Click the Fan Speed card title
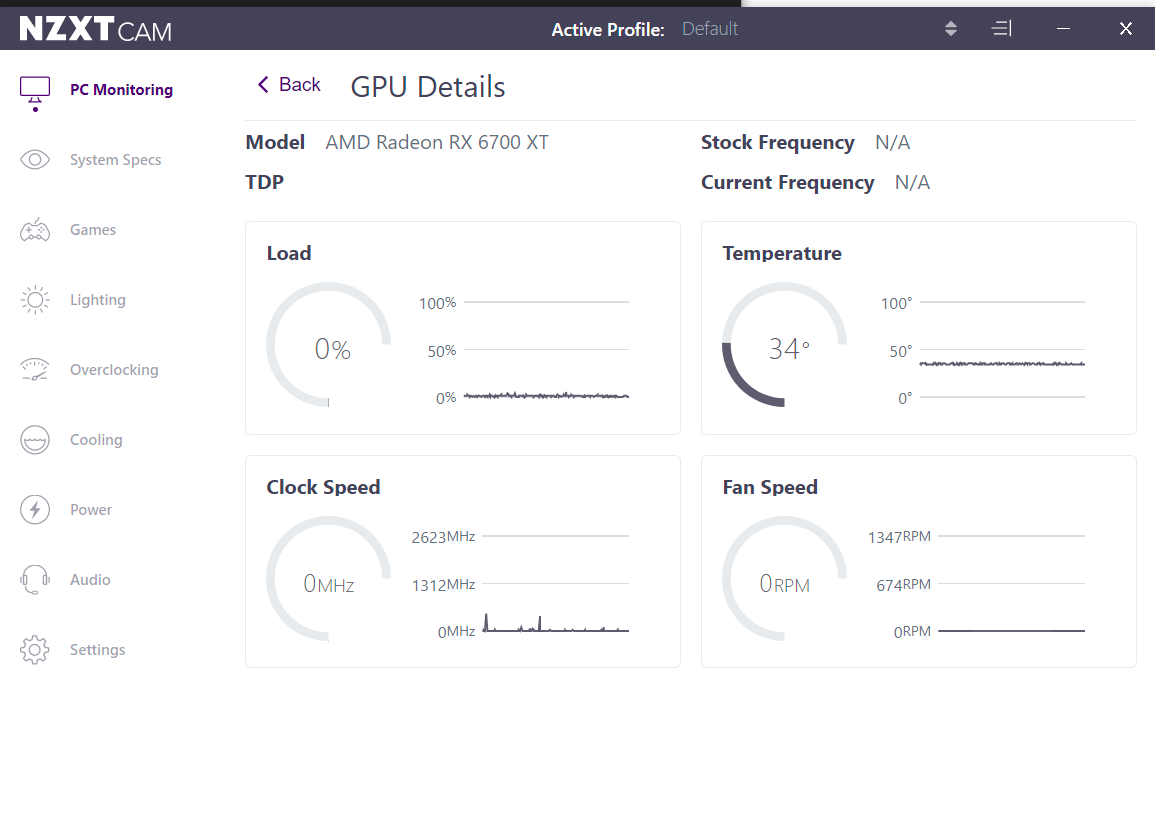The width and height of the screenshot is (1155, 831). [x=770, y=487]
